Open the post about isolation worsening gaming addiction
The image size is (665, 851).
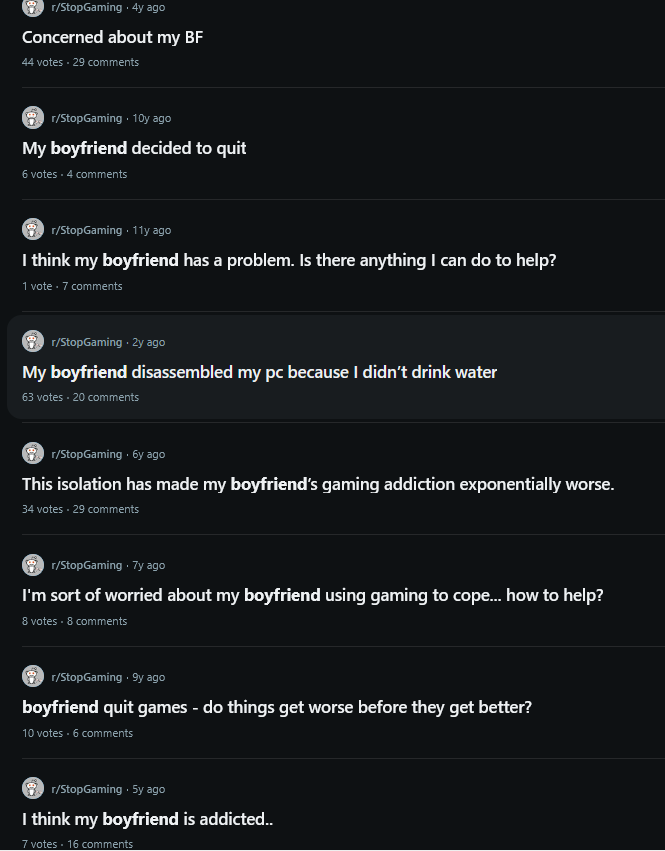point(318,484)
